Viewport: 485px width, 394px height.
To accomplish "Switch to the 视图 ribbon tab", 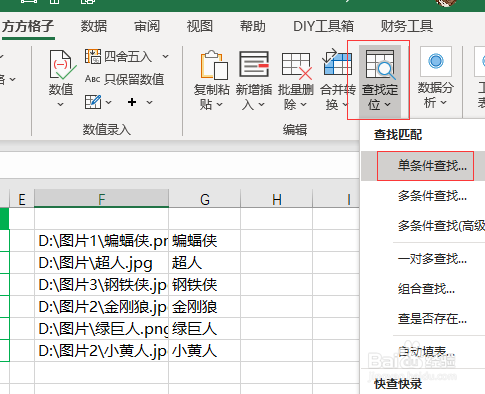I will (200, 26).
